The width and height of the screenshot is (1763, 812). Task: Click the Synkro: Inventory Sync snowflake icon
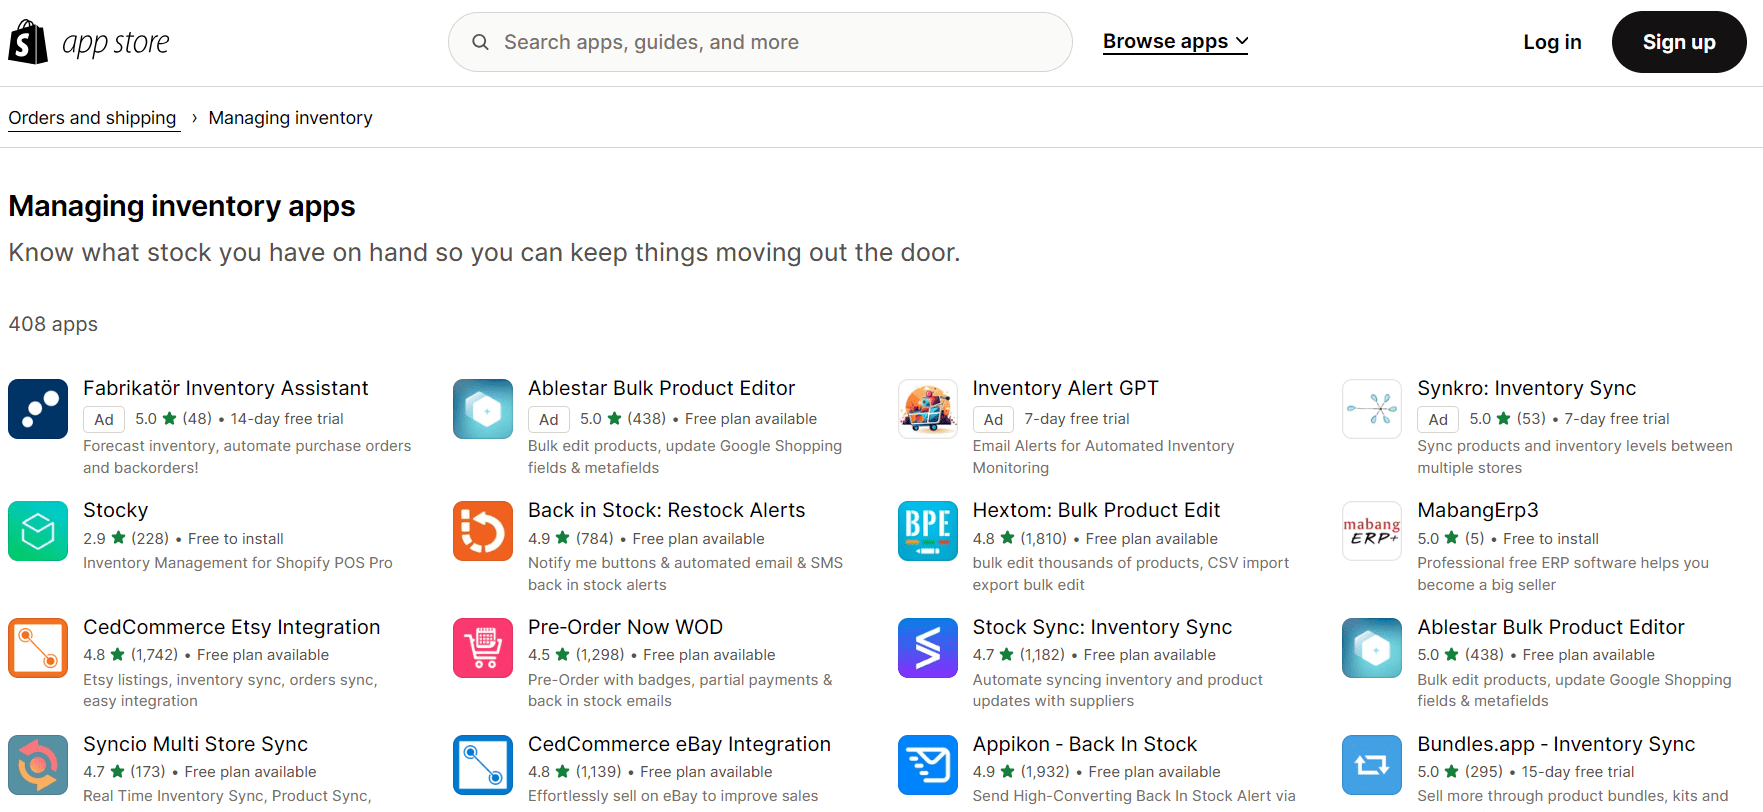point(1371,409)
